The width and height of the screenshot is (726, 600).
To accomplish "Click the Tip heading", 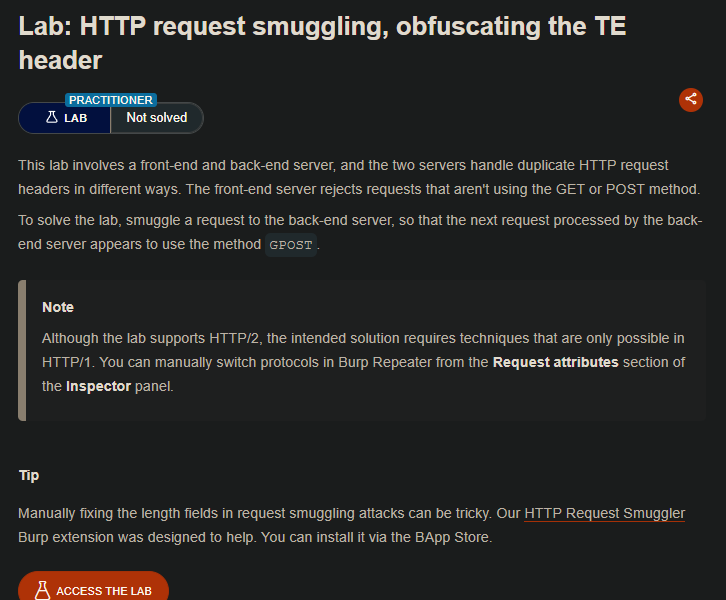I will [x=29, y=475].
